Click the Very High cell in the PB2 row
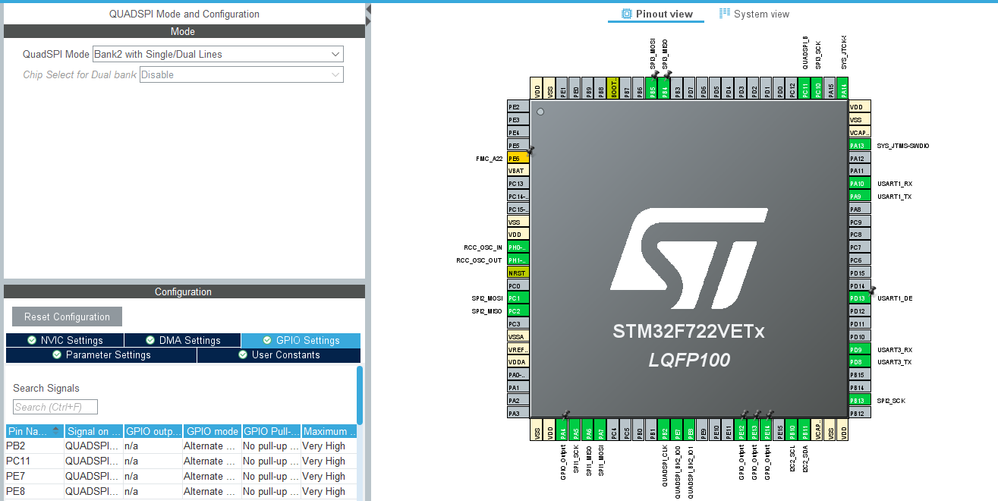998x501 pixels. [328, 446]
